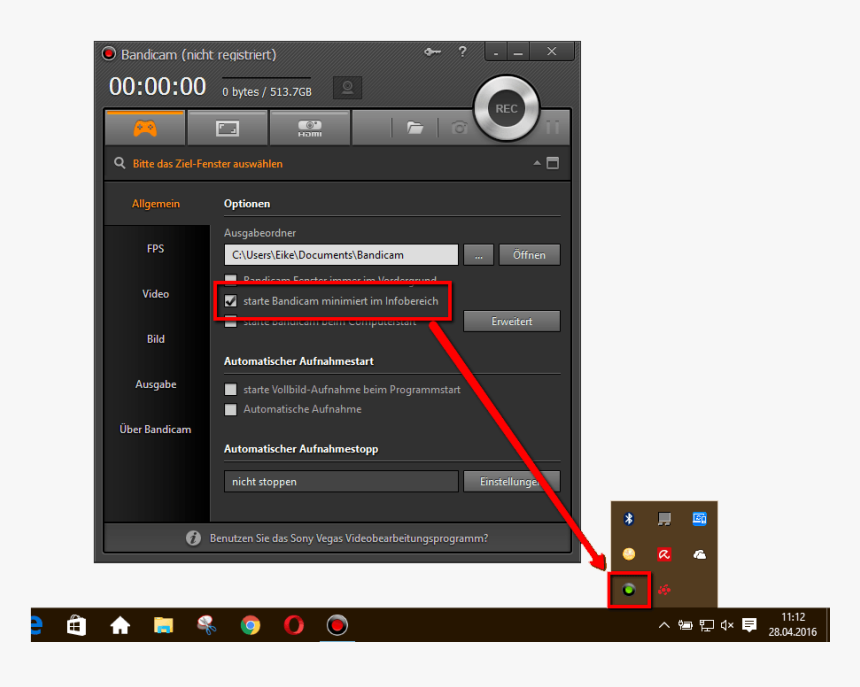The image size is (860, 687).
Task: Click the magnifier target search icon
Action: pyautogui.click(x=119, y=163)
